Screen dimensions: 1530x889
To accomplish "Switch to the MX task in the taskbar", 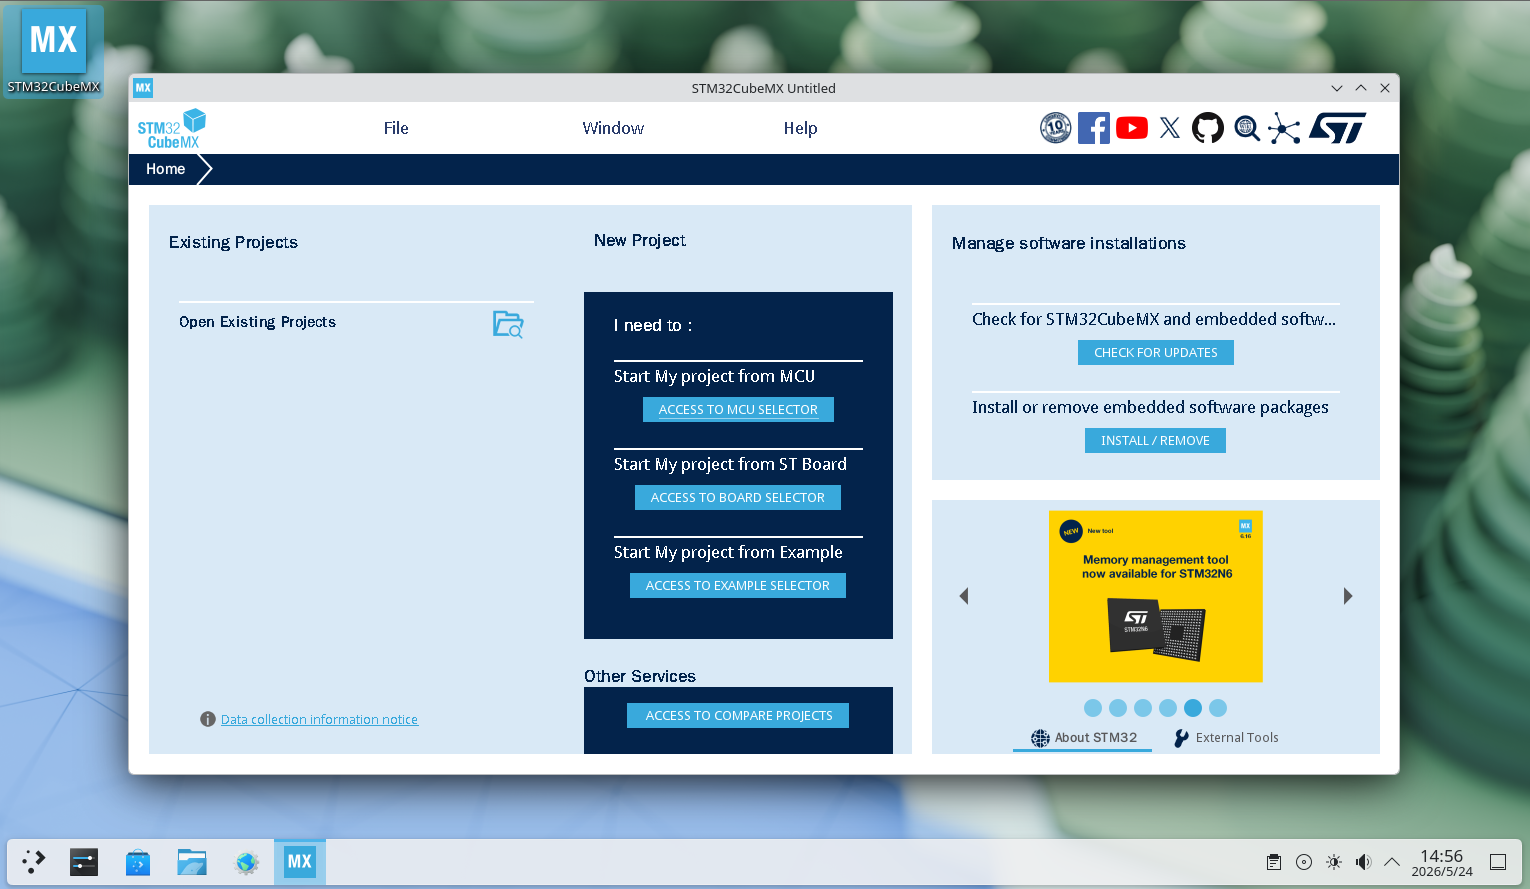I will coord(300,861).
